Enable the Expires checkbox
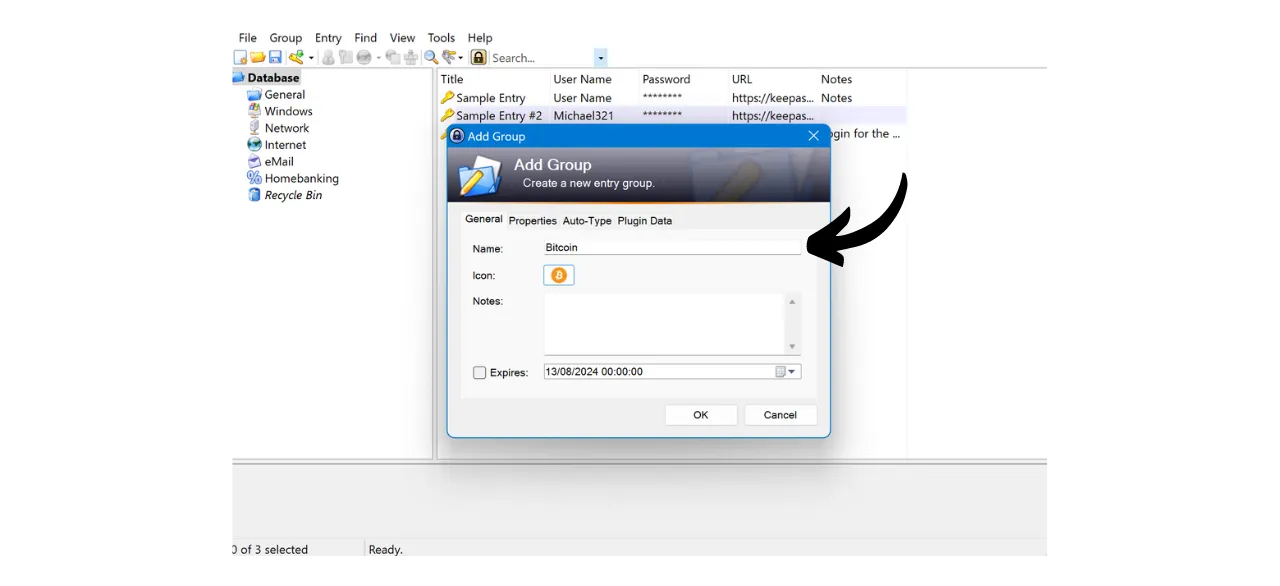 point(479,372)
